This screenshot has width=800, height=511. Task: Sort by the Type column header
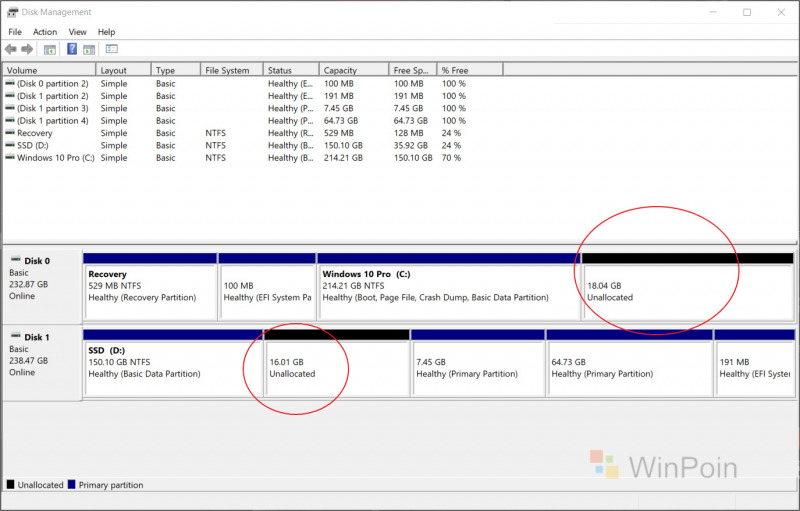point(176,70)
